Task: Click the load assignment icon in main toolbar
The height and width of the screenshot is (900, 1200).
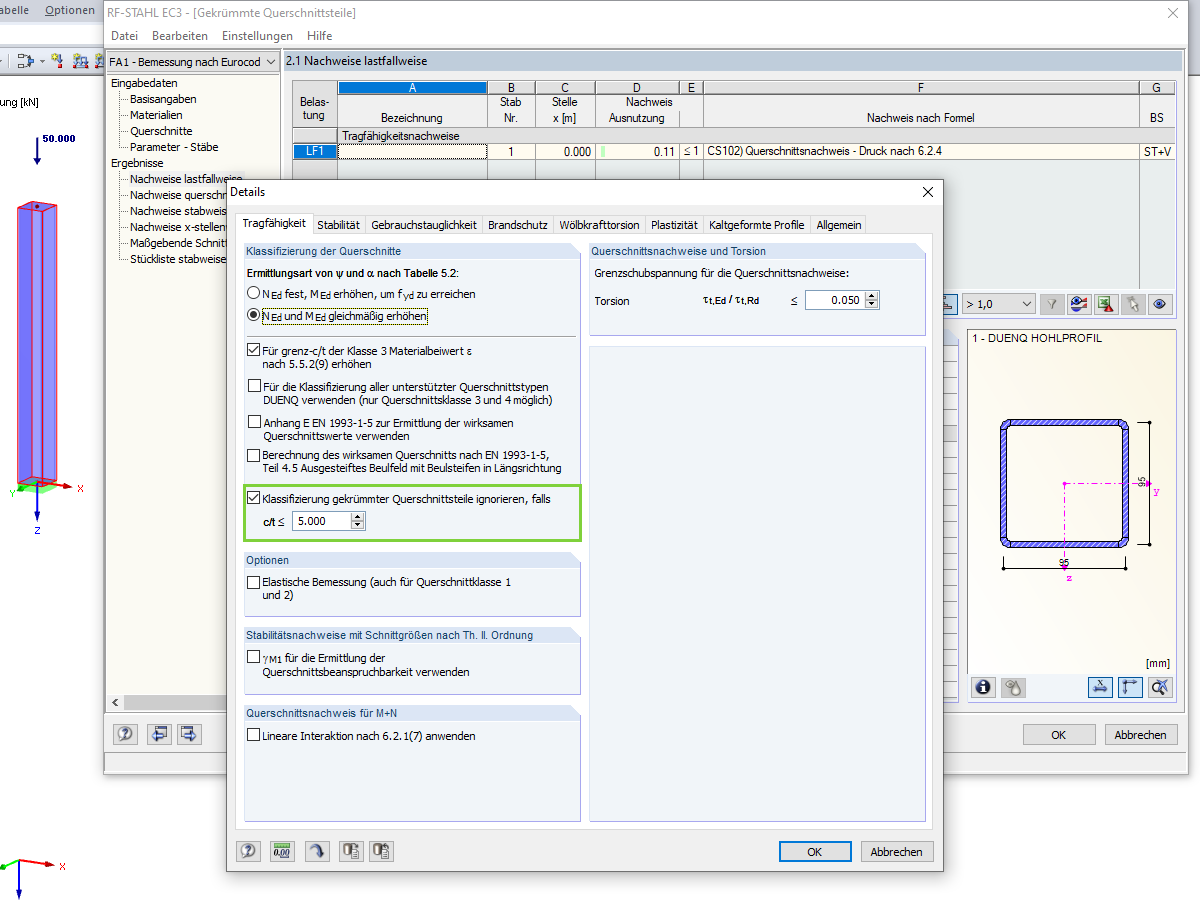Action: (x=26, y=61)
